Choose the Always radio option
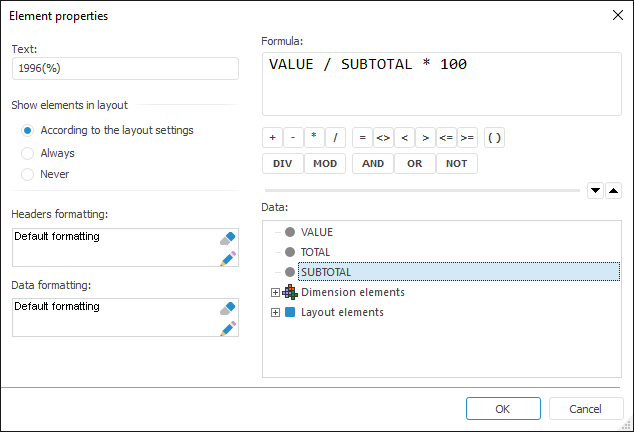634x432 pixels. point(28,153)
